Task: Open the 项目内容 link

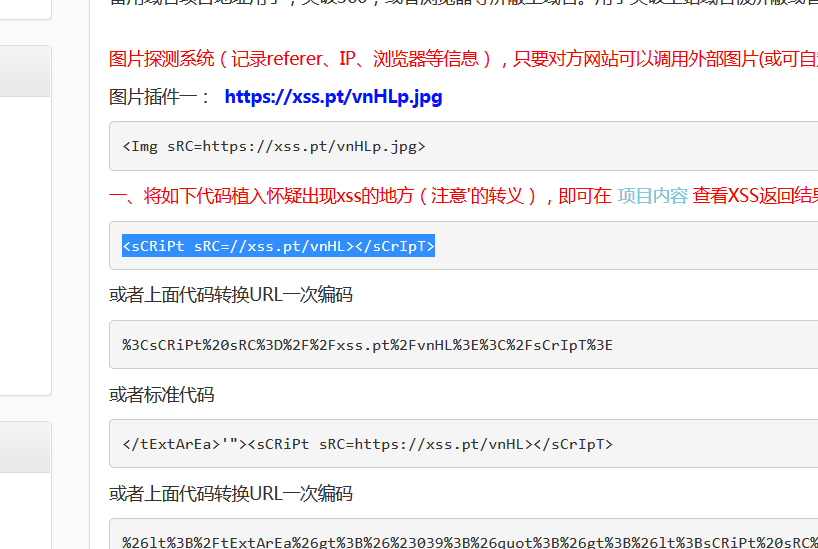Action: pos(653,196)
